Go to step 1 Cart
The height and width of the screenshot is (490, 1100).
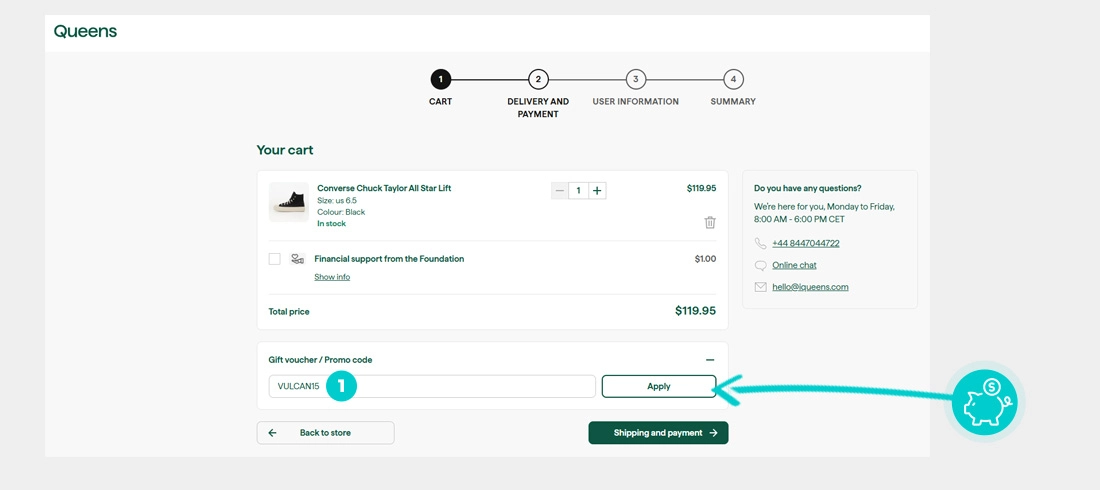click(x=441, y=79)
